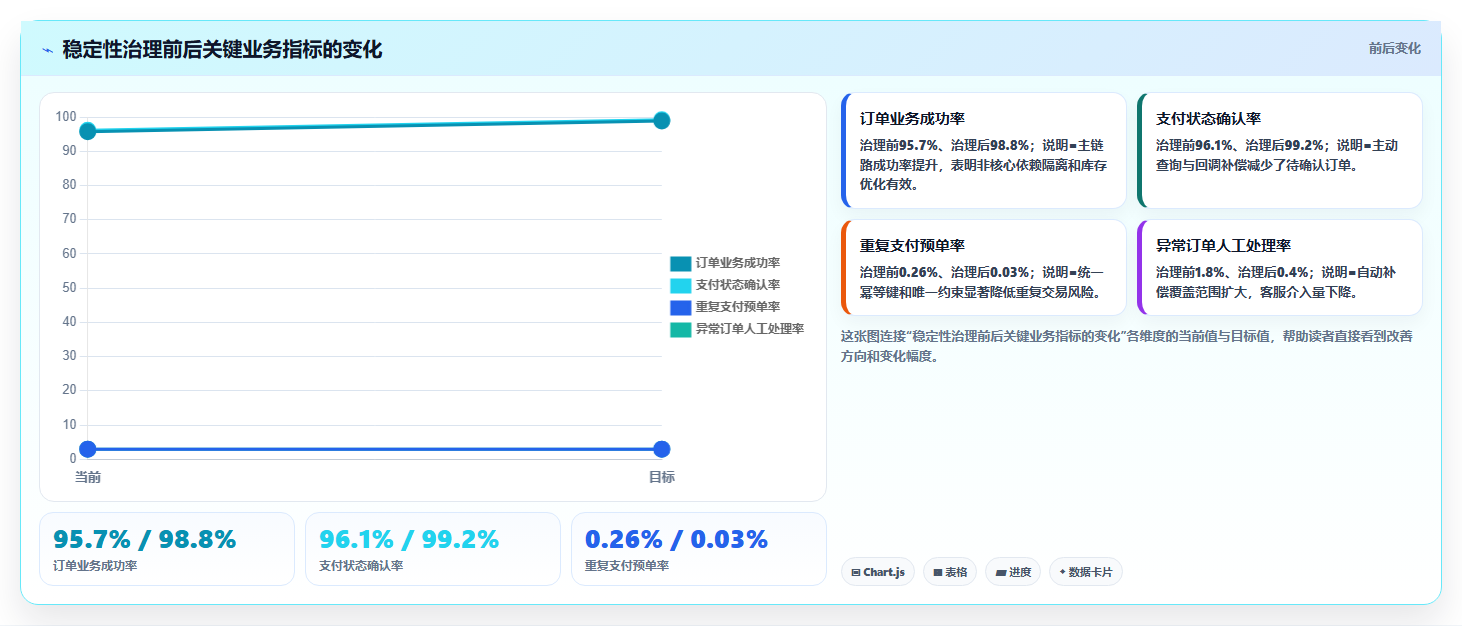Click the 表格 tag label
Screen dimensions: 1462x626
(956, 573)
